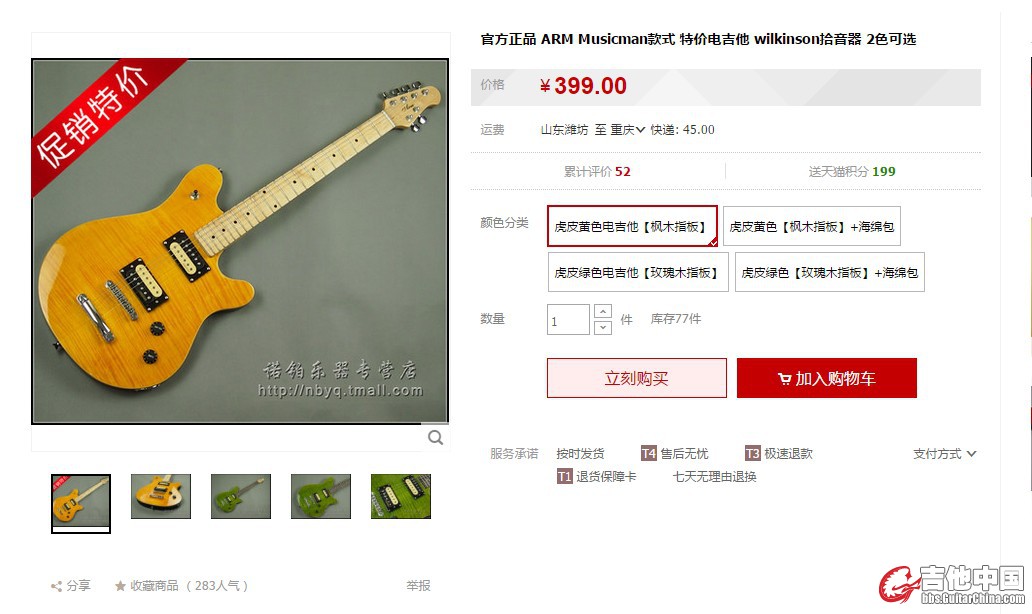Open the 累计评价 52 reviews tab
Screen dimensions: 1032x614
coord(597,172)
